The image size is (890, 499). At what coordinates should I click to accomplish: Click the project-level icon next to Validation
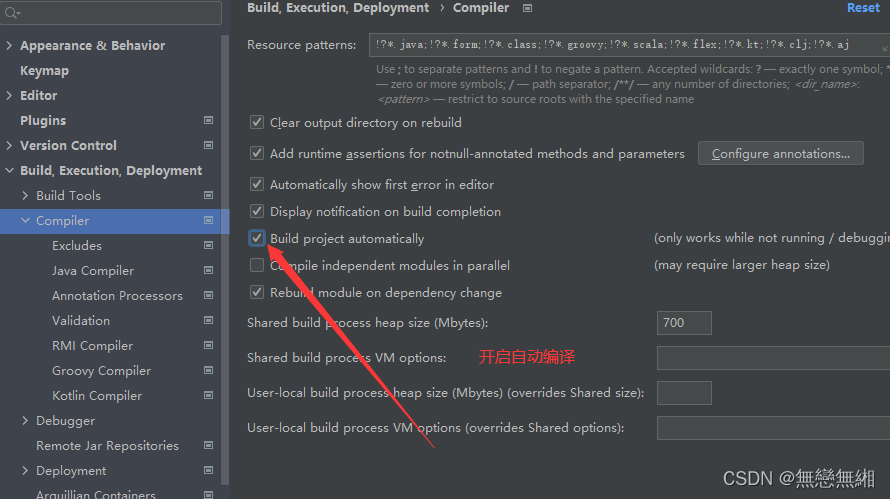coord(208,320)
